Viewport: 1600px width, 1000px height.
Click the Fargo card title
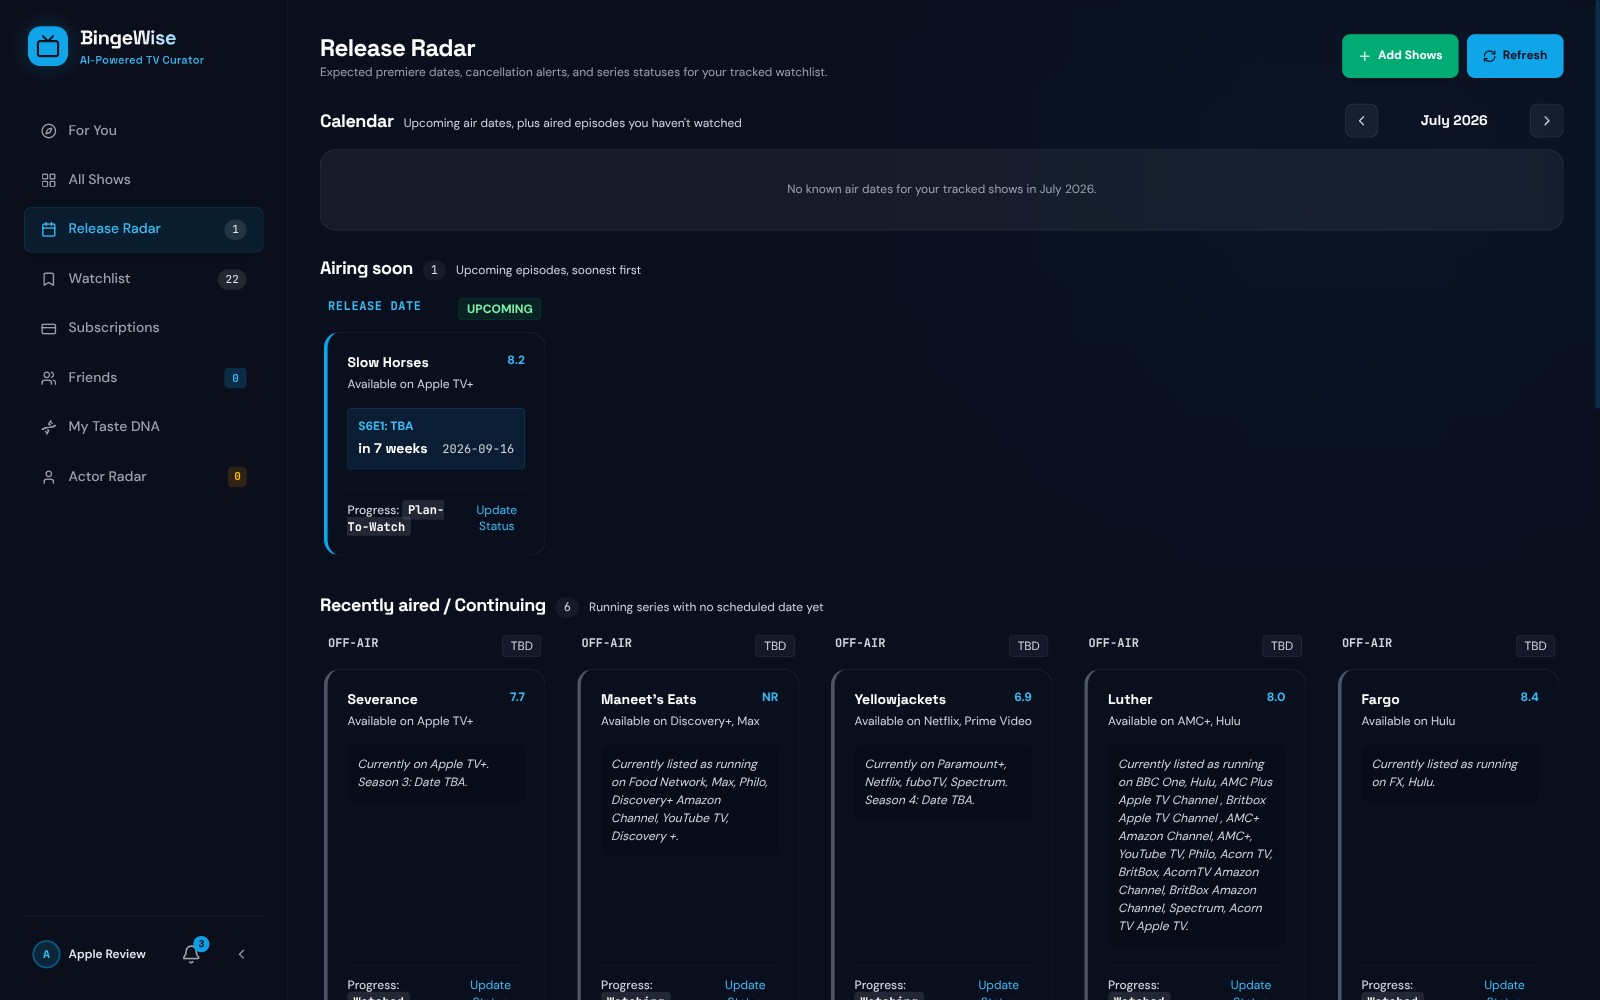point(1380,700)
